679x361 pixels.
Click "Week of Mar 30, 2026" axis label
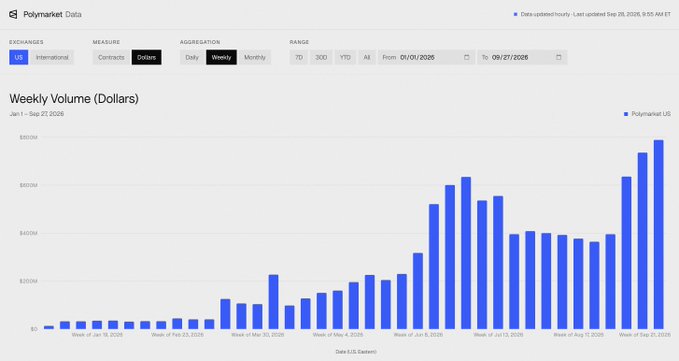[257, 335]
